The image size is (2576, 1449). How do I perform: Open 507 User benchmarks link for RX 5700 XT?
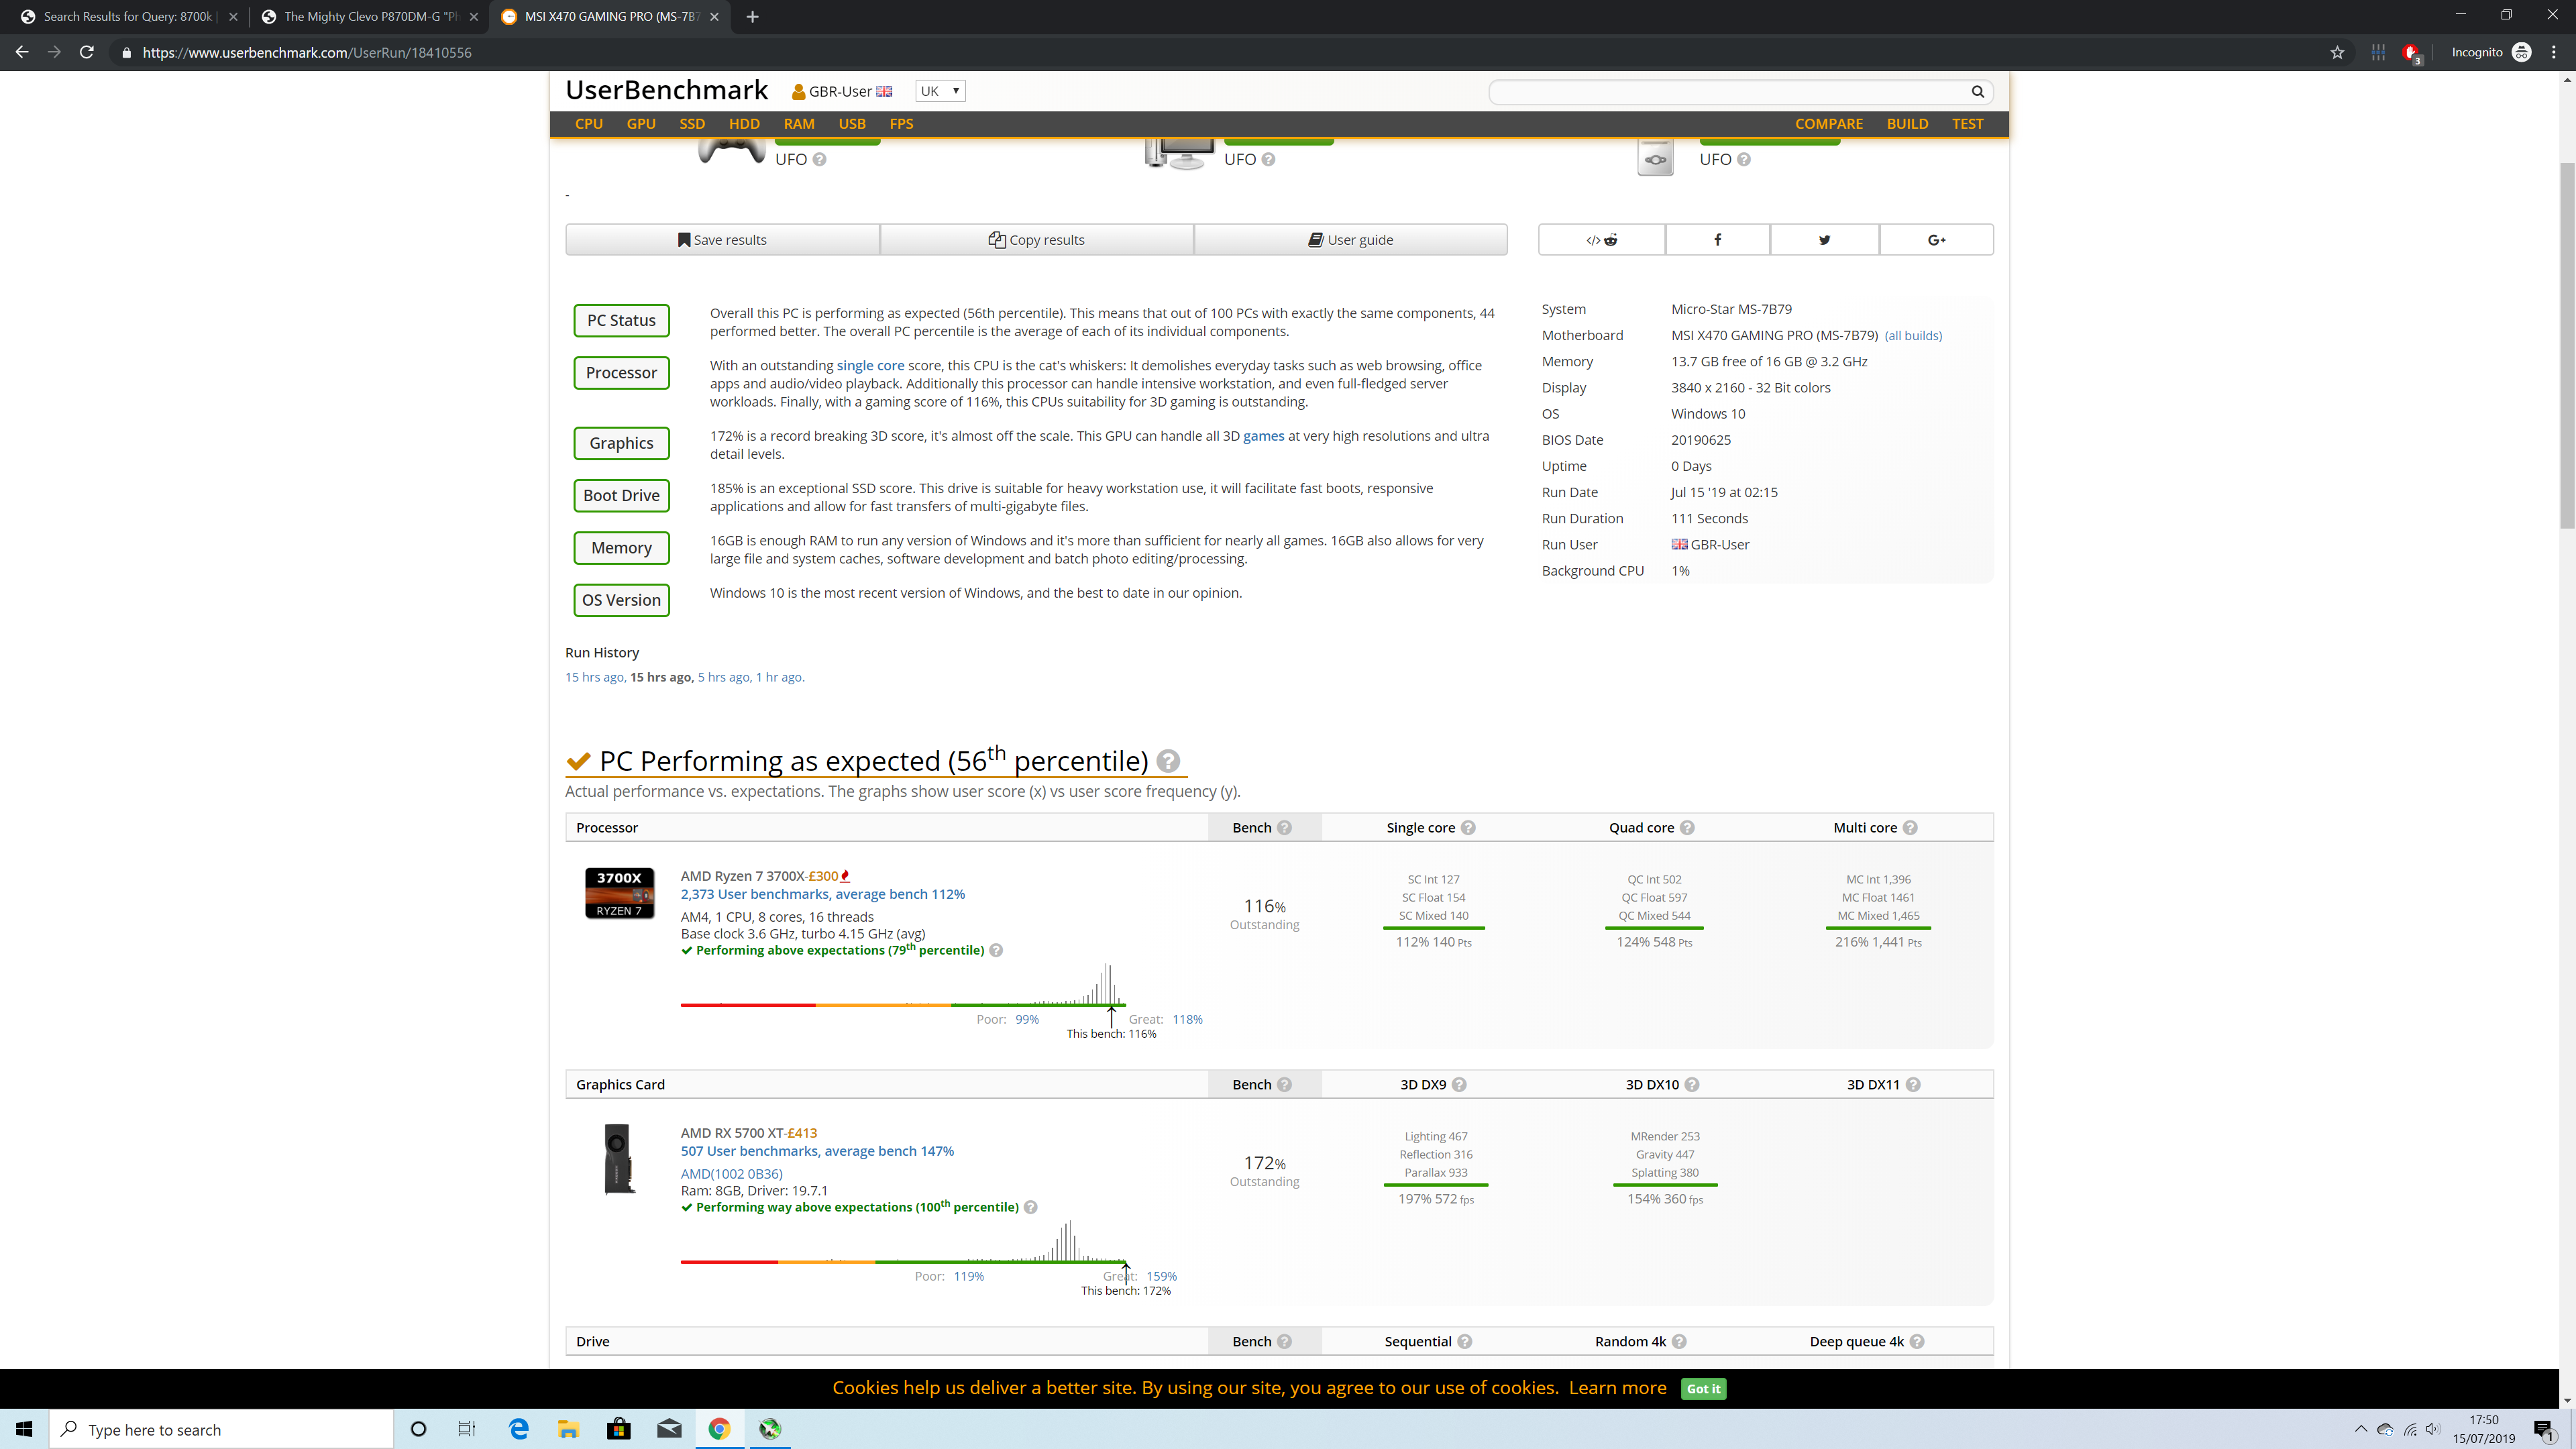pyautogui.click(x=817, y=1152)
